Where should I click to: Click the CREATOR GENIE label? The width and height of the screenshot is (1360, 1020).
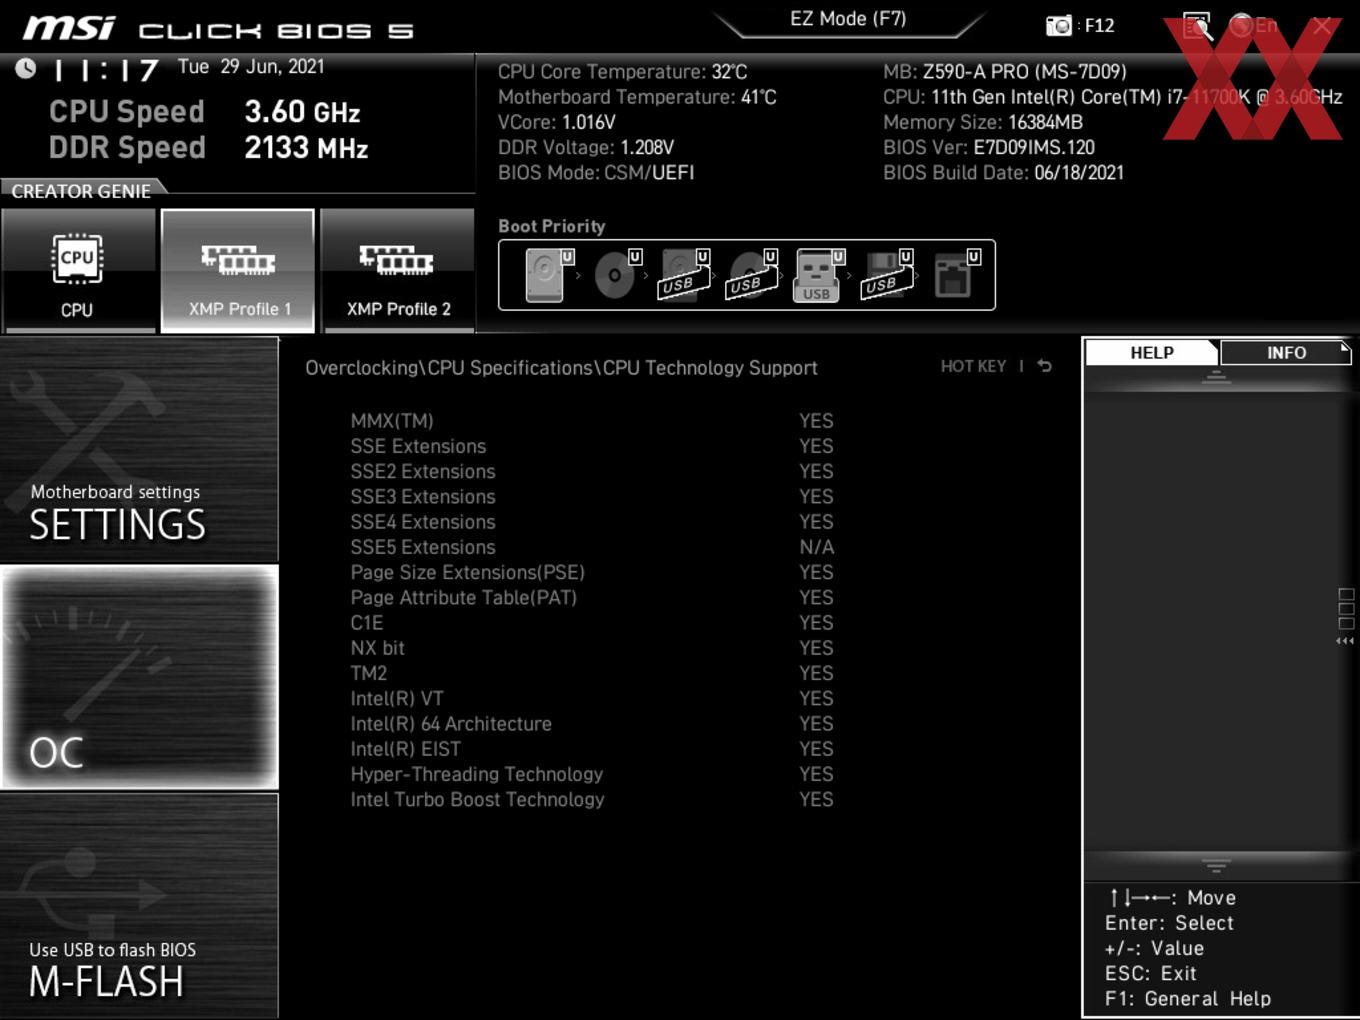[81, 191]
